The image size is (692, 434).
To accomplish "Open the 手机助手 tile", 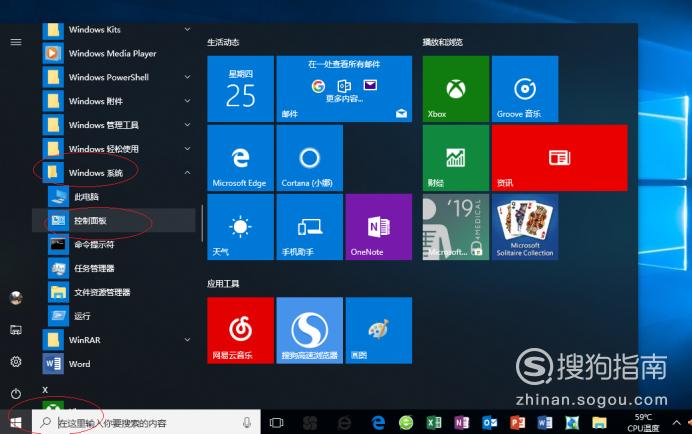I will (310, 227).
